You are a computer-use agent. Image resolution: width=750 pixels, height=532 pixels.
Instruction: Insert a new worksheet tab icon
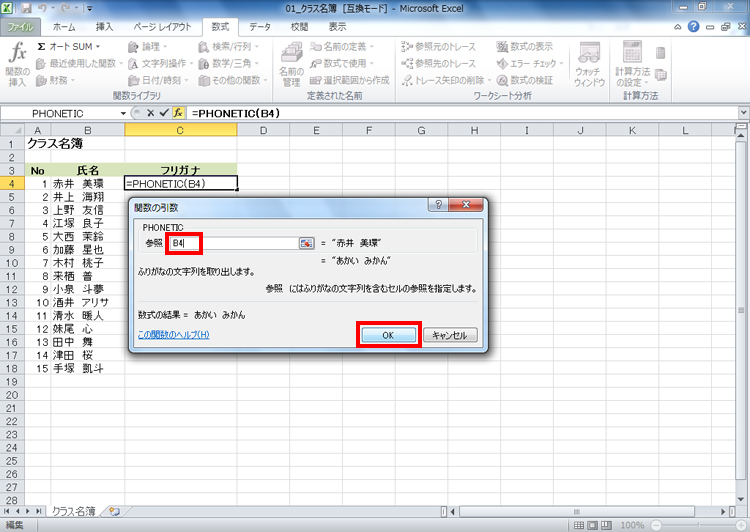114,511
